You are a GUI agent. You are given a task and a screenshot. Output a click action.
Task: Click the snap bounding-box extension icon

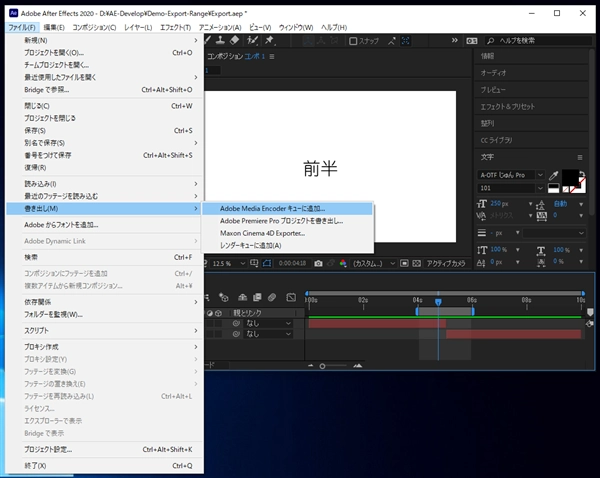click(406, 41)
